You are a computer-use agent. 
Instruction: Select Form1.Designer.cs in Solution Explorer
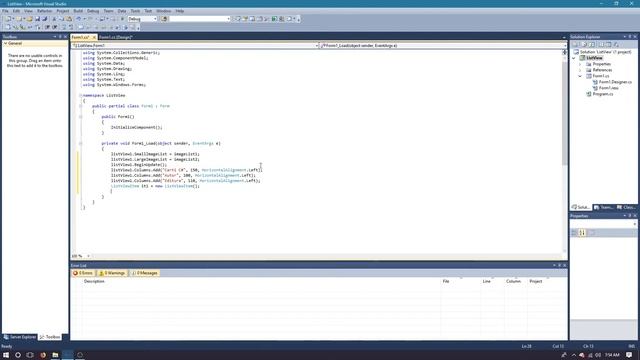click(x=612, y=82)
